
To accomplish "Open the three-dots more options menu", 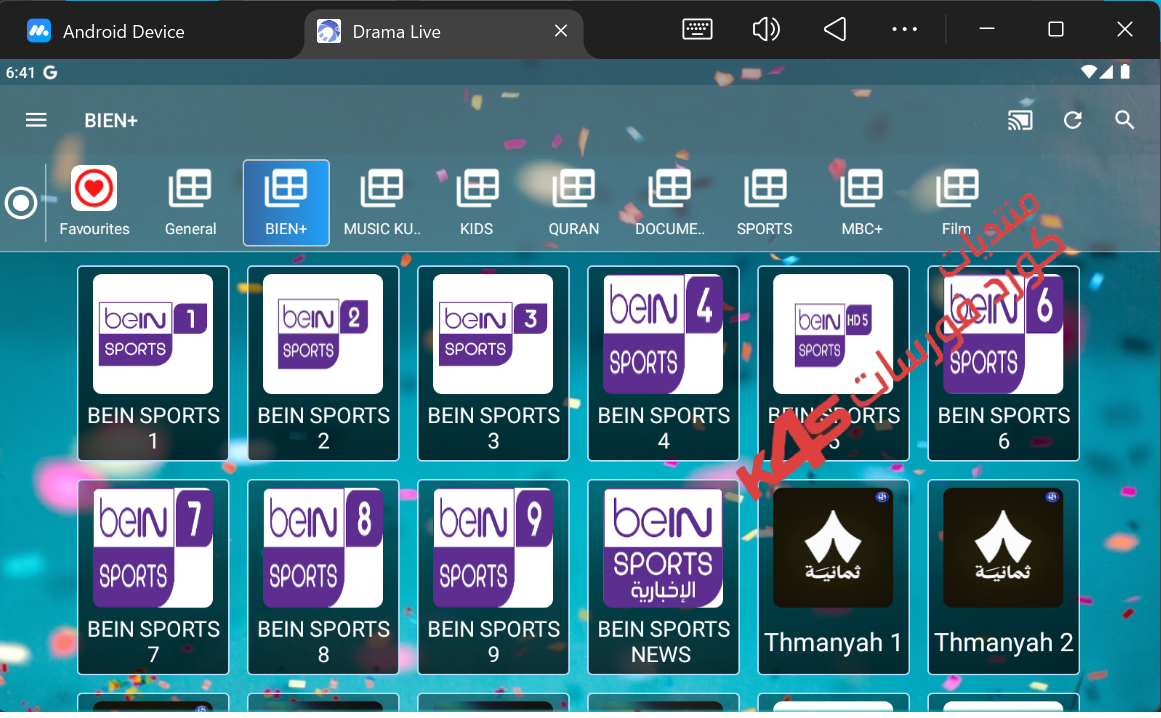I will (904, 30).
